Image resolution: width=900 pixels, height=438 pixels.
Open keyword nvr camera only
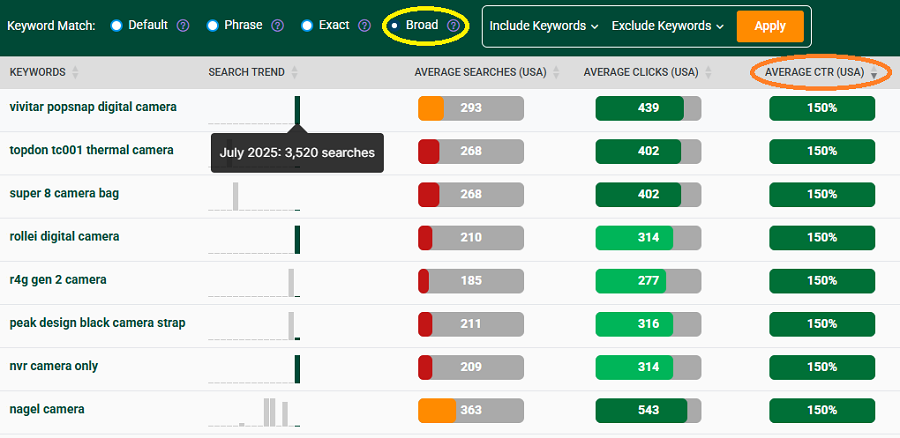pos(54,366)
